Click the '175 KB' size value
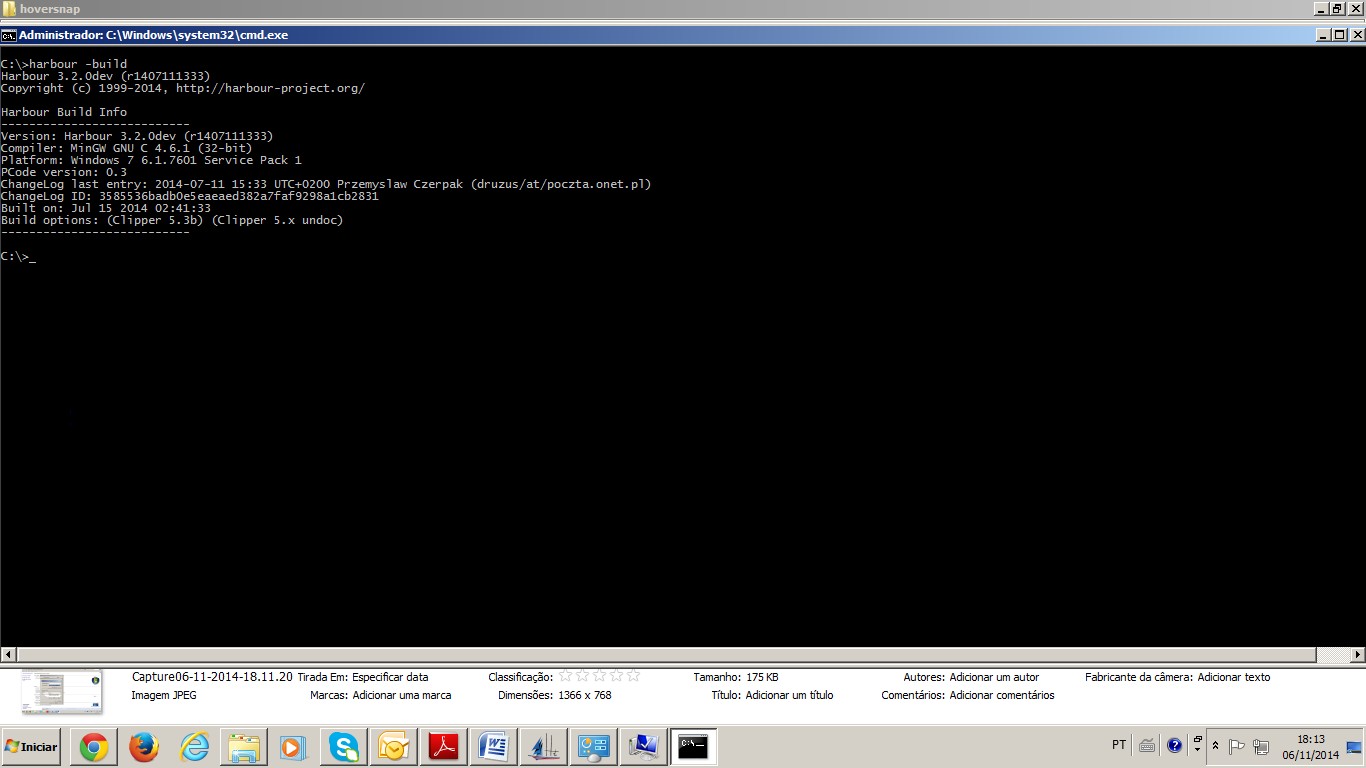This screenshot has width=1366, height=768. click(762, 677)
